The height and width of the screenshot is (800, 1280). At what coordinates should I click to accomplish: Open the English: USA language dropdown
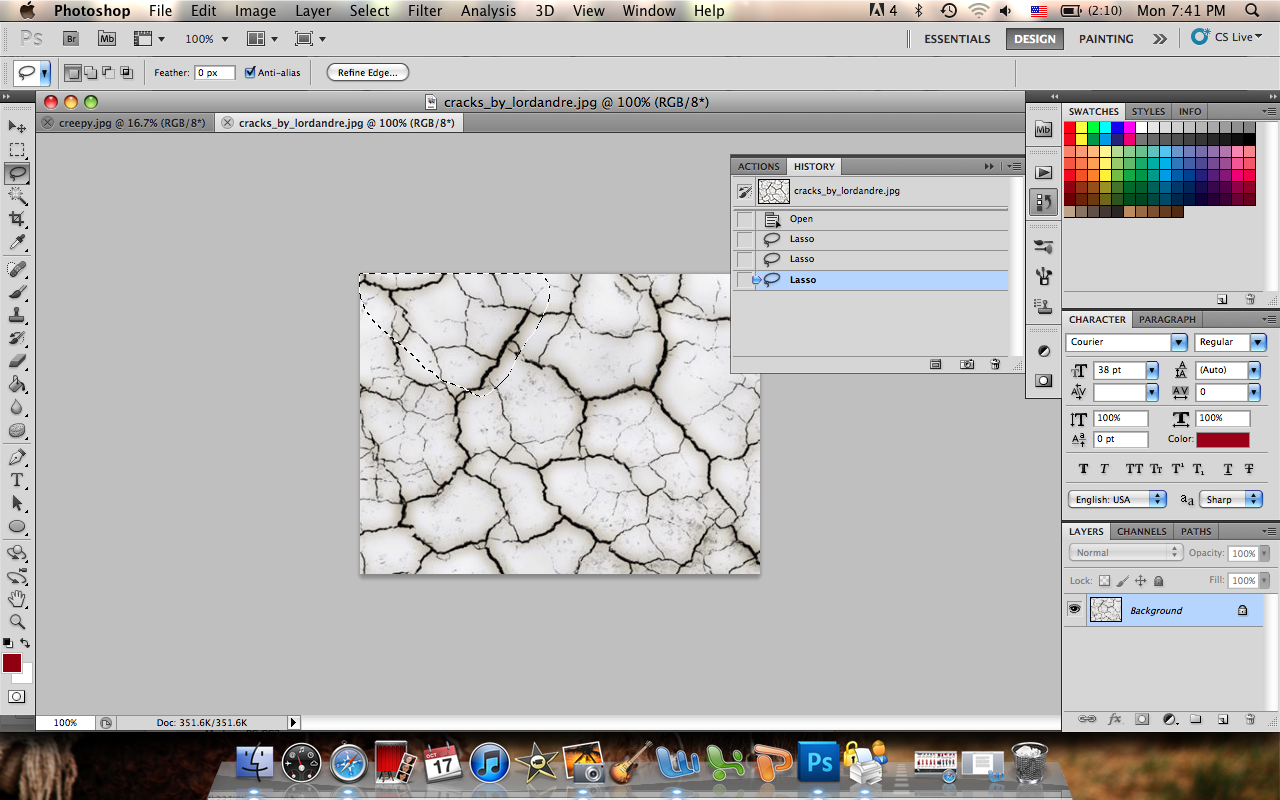[1117, 499]
